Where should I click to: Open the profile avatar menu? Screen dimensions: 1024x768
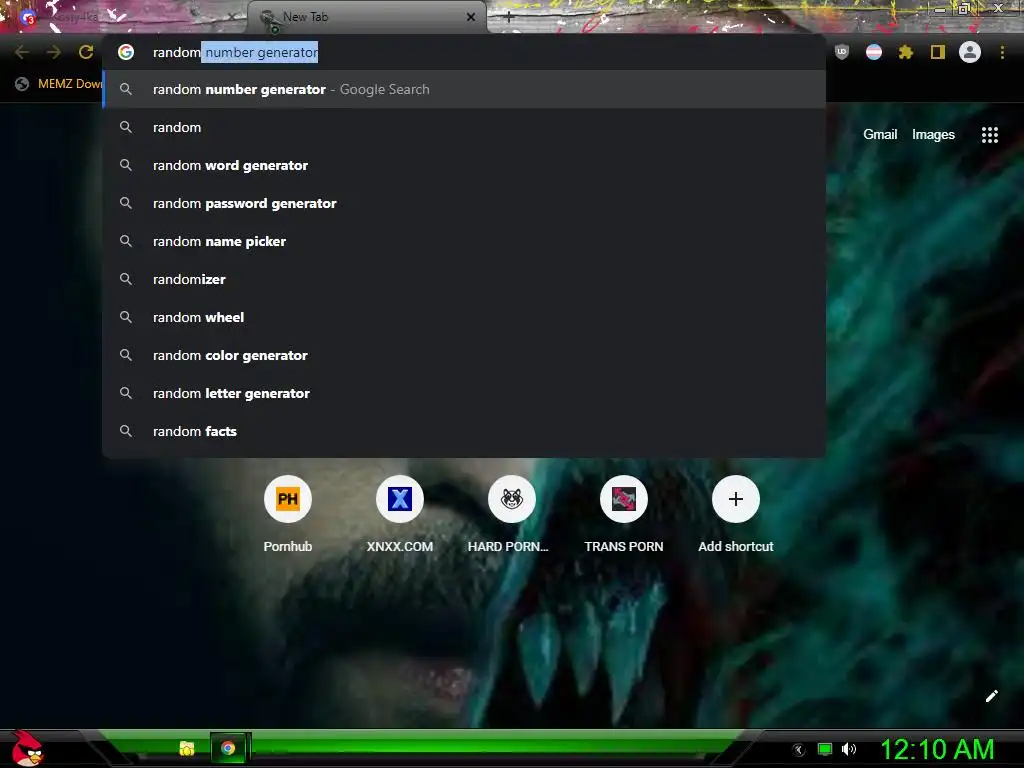(970, 52)
